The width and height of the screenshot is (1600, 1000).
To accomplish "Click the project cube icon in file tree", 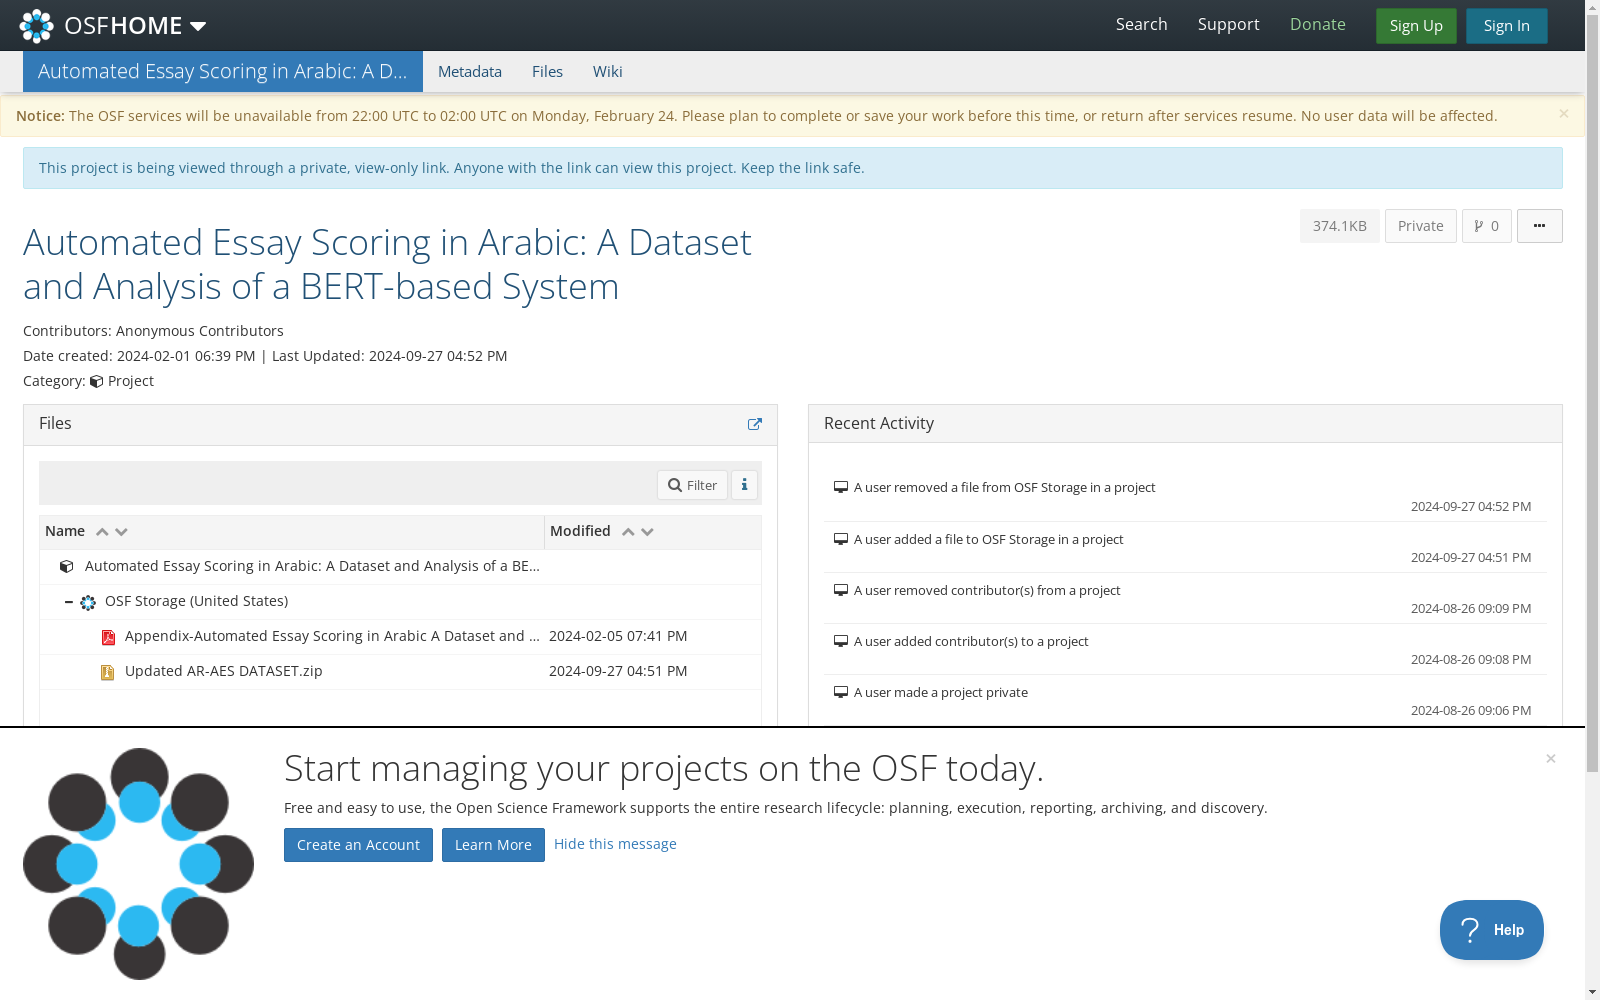I will coord(67,566).
